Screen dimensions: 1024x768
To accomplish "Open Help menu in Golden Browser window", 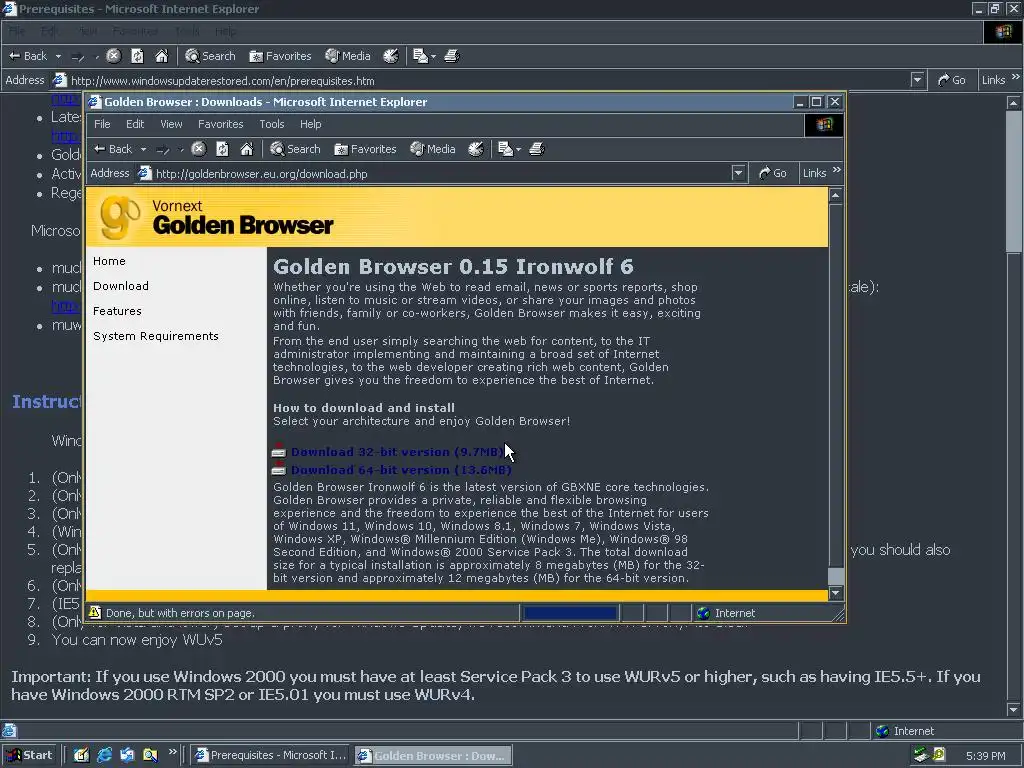I will (x=310, y=124).
